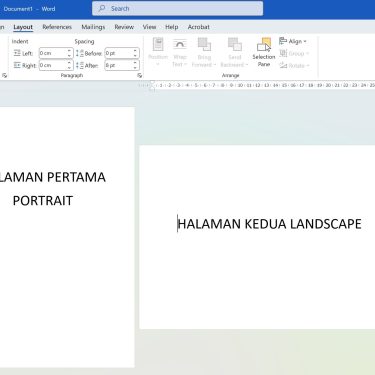Screen dimensions: 375x375
Task: Open the References tab
Action: click(57, 27)
